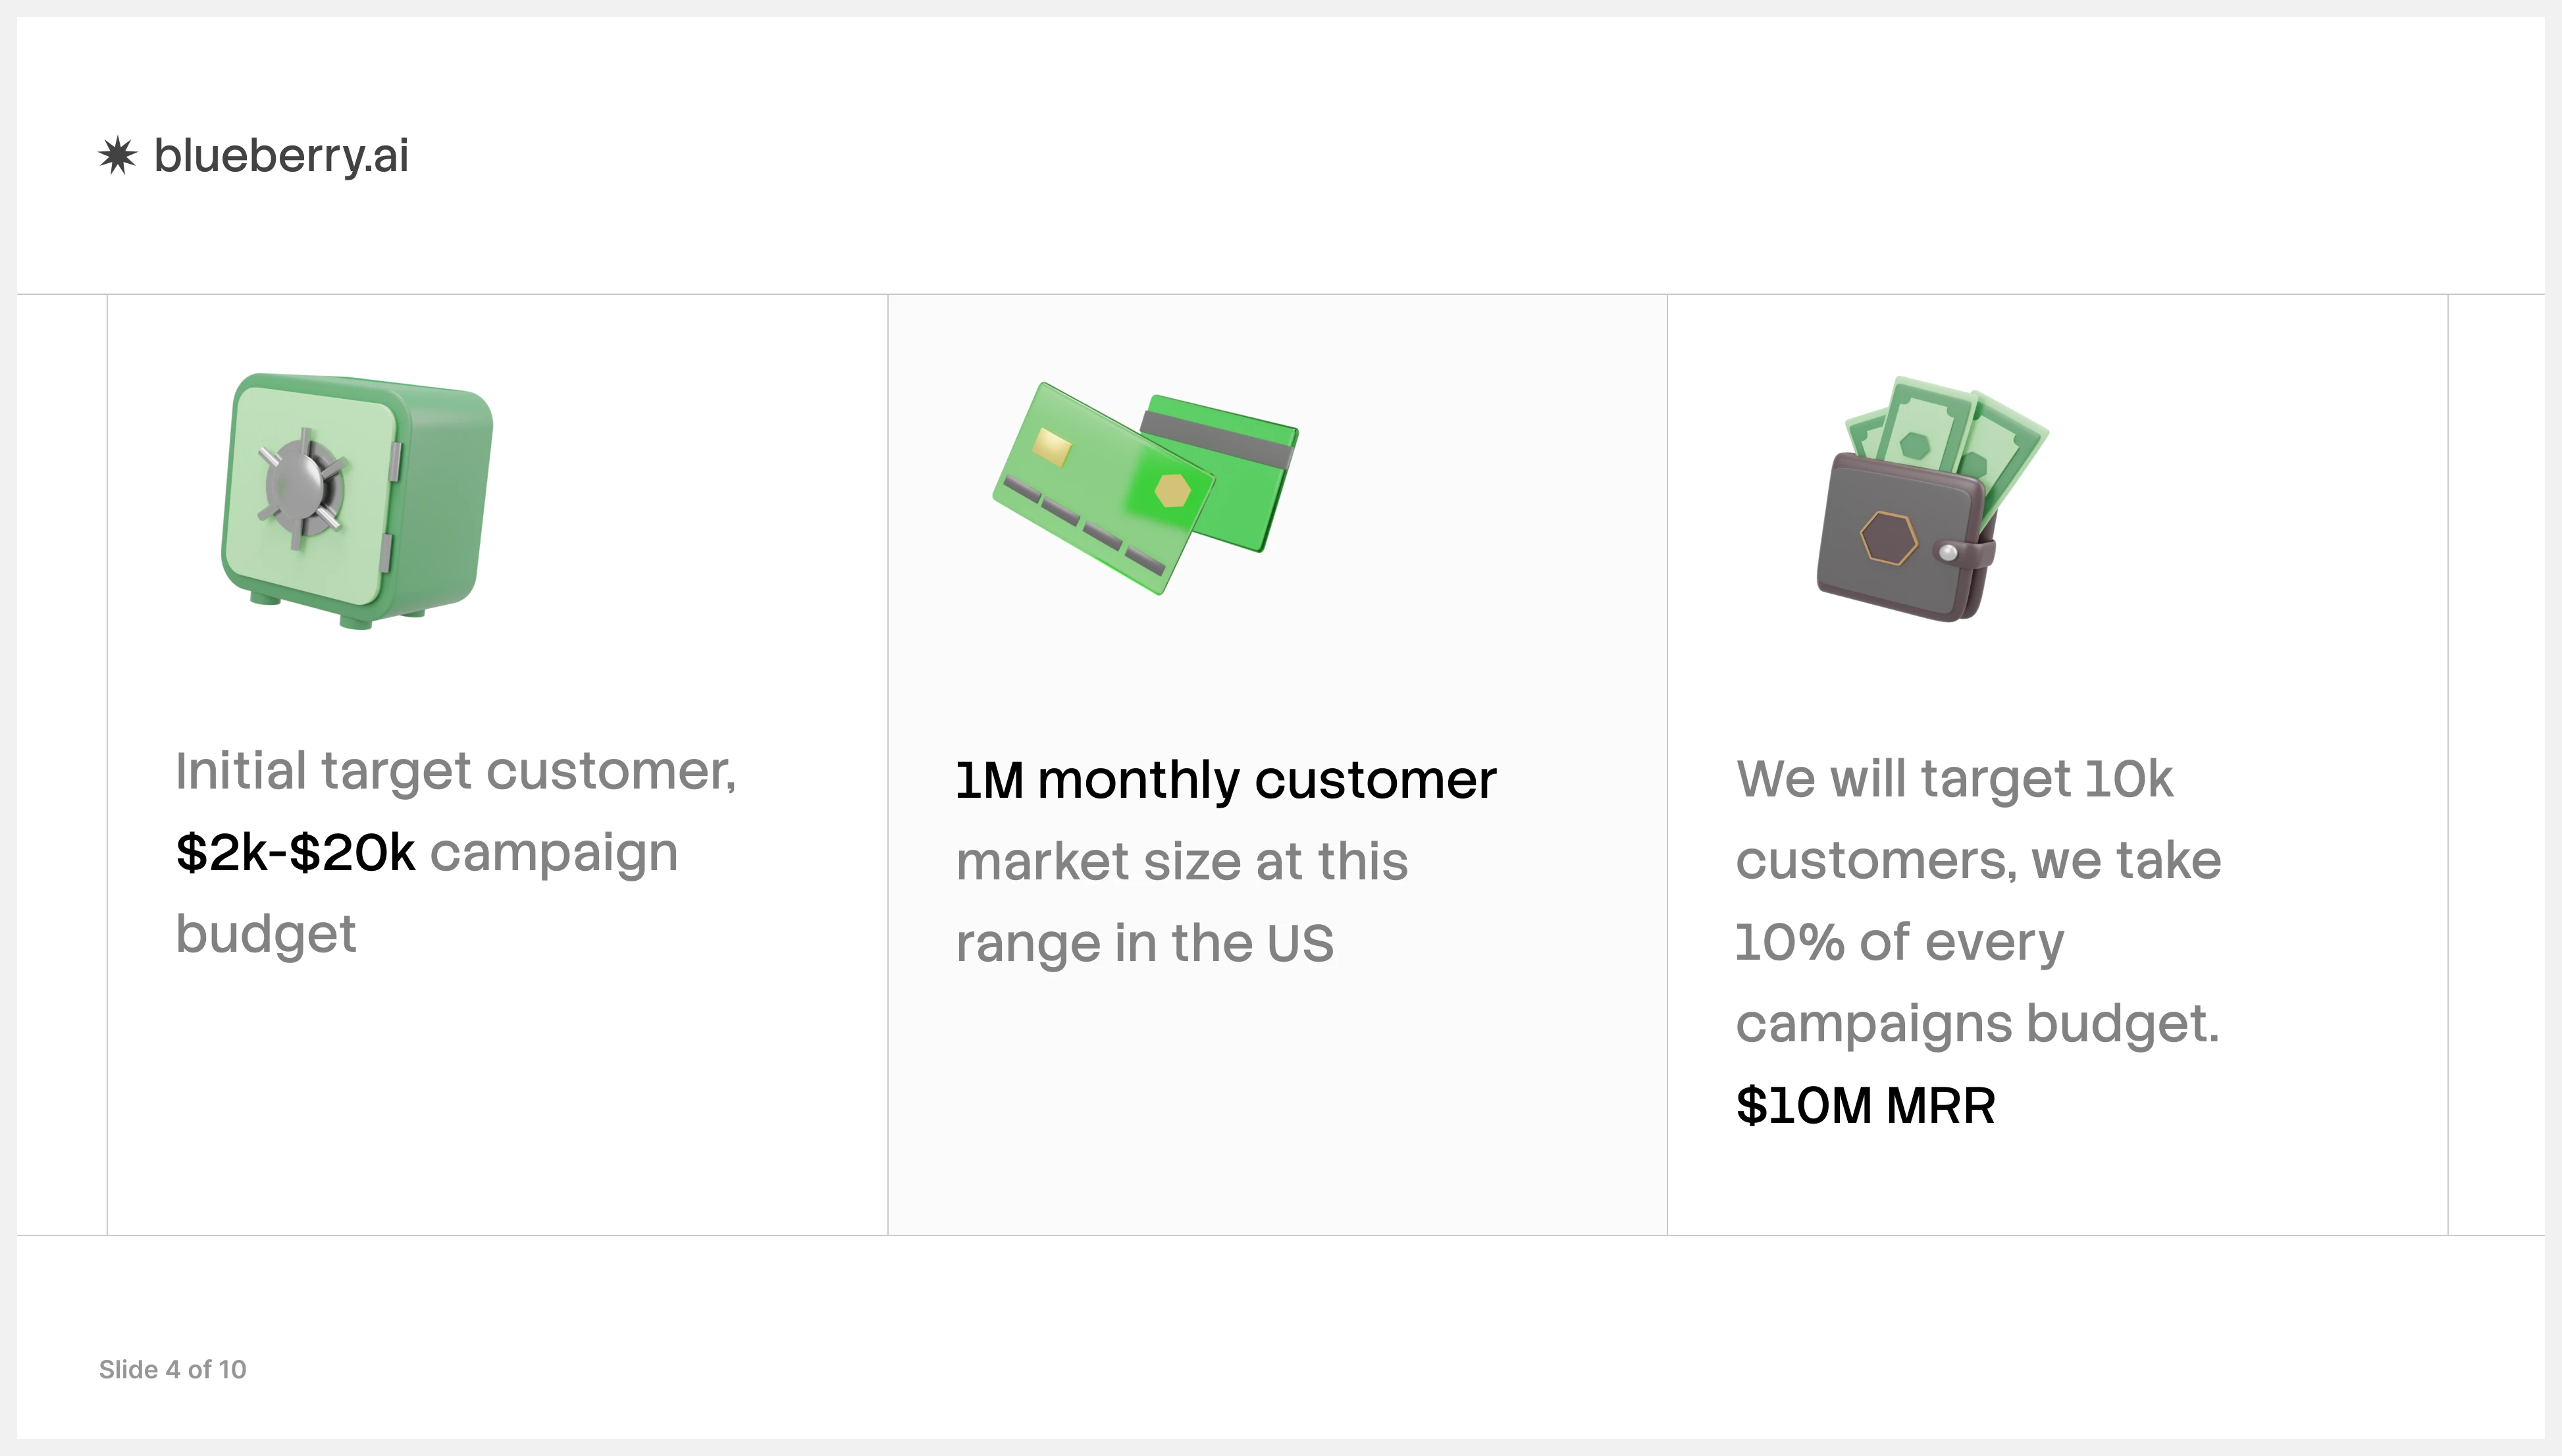The width and height of the screenshot is (2562, 1456).
Task: Click the "market size at this" text line
Action: click(x=1182, y=862)
